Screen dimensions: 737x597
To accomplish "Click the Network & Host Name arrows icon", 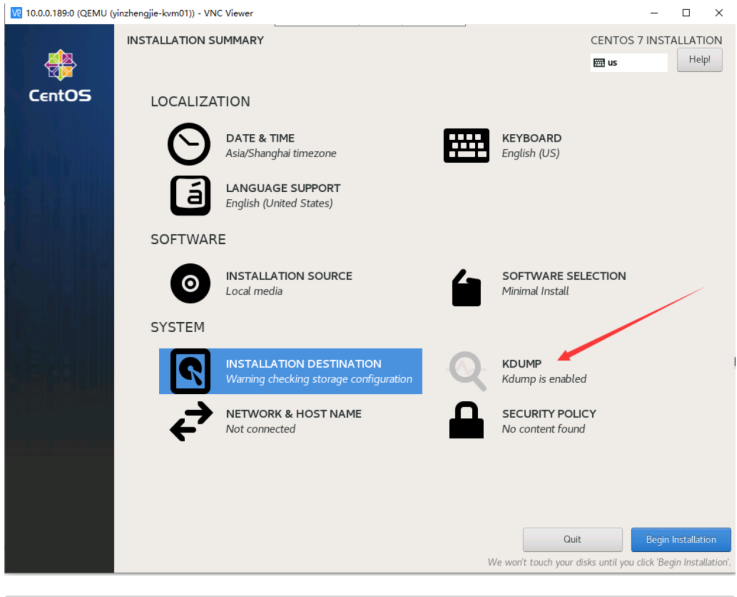I will tap(191, 421).
